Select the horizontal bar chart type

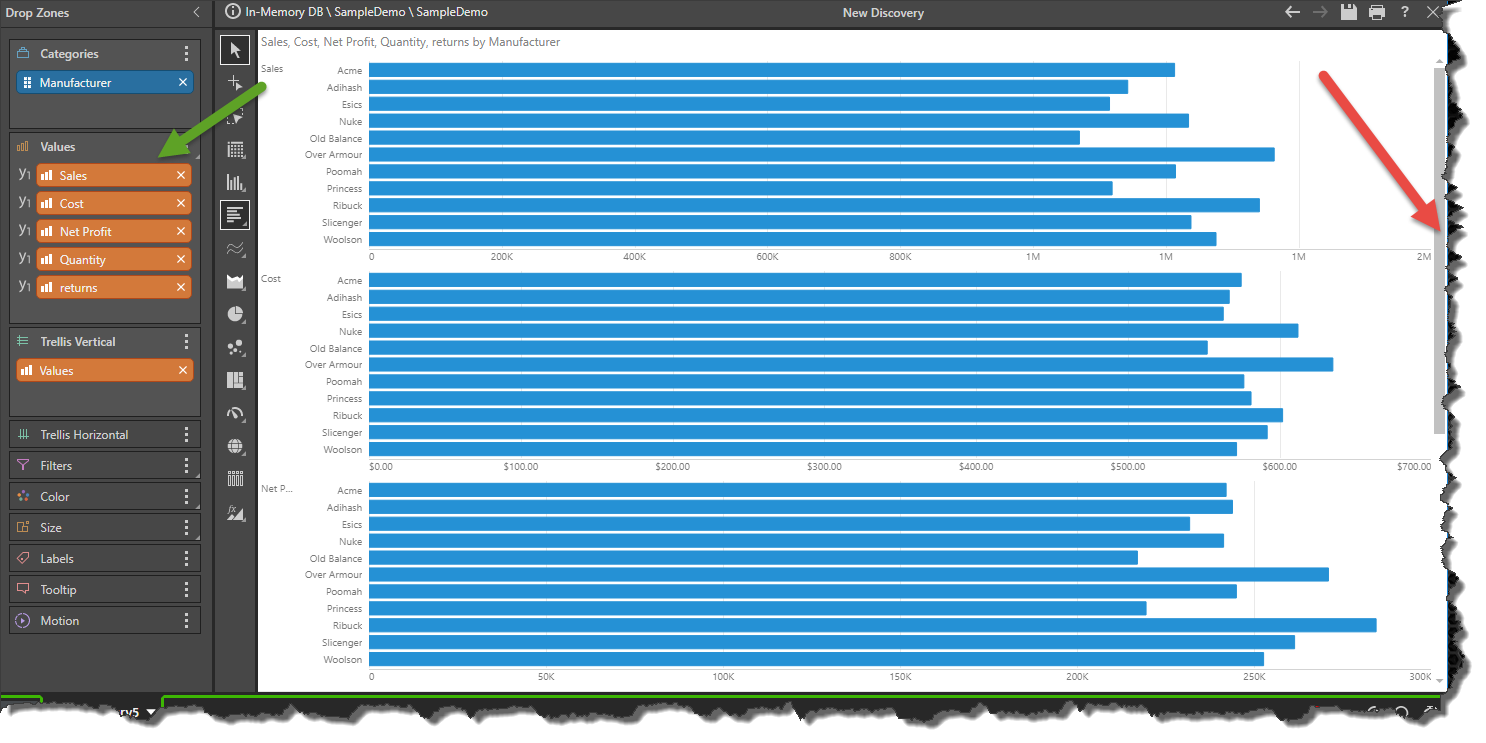click(x=235, y=215)
